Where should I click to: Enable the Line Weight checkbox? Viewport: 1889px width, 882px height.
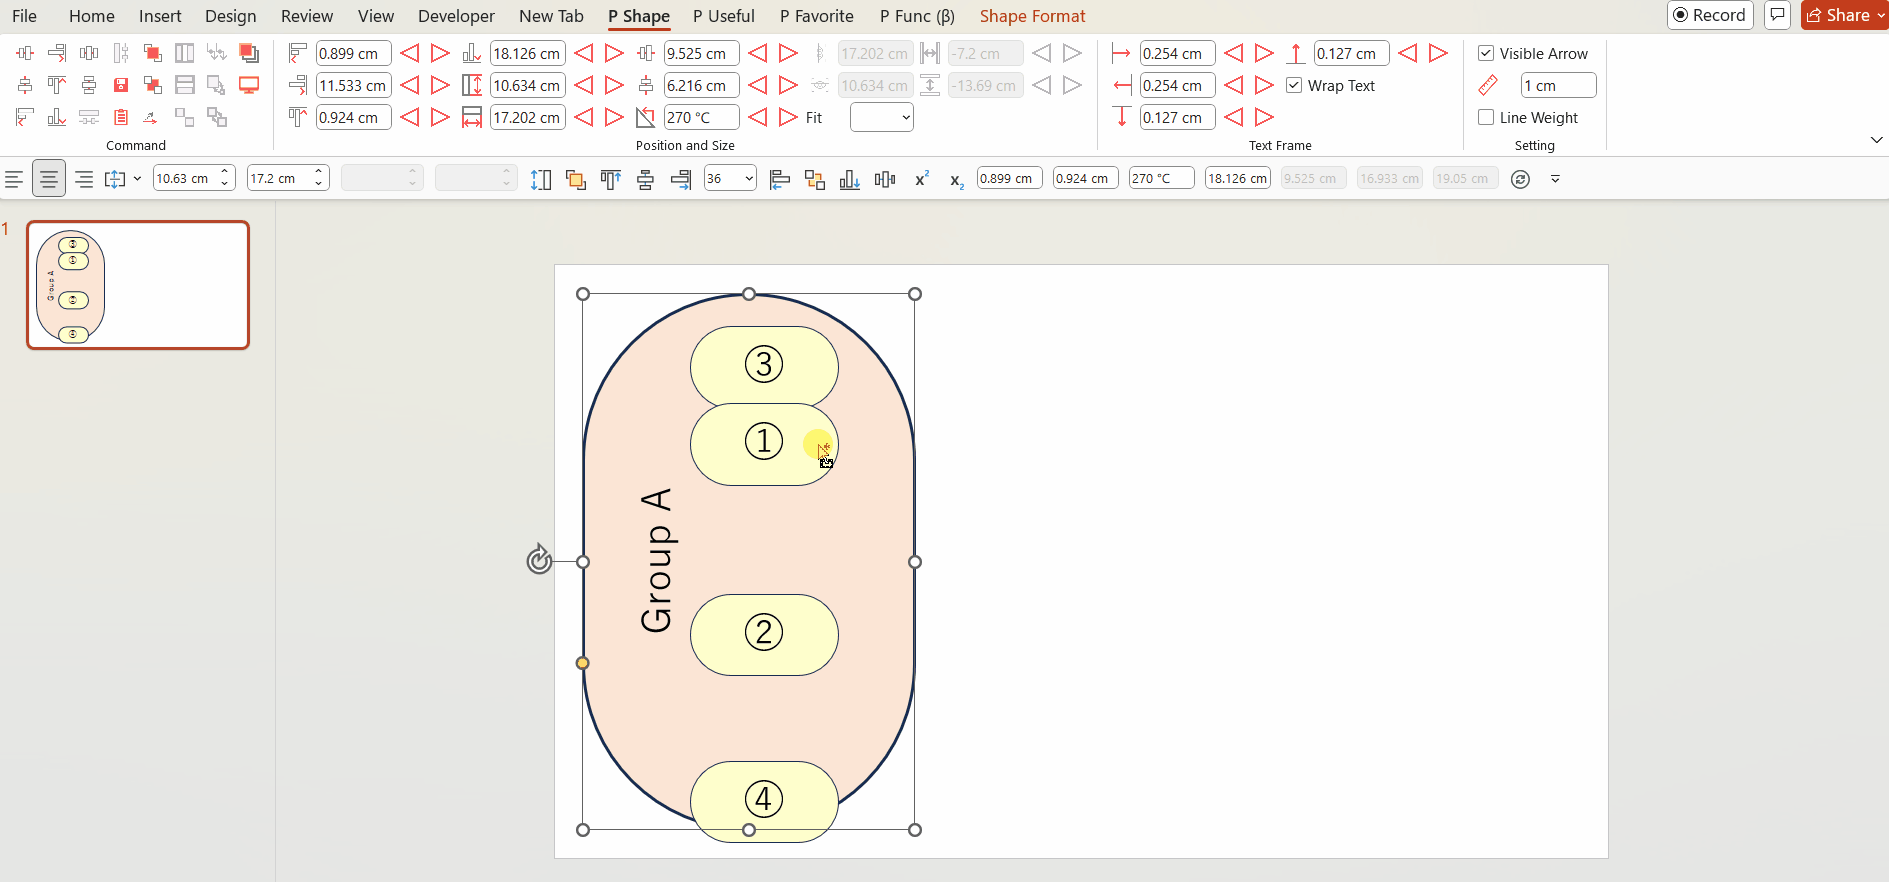pyautogui.click(x=1486, y=117)
